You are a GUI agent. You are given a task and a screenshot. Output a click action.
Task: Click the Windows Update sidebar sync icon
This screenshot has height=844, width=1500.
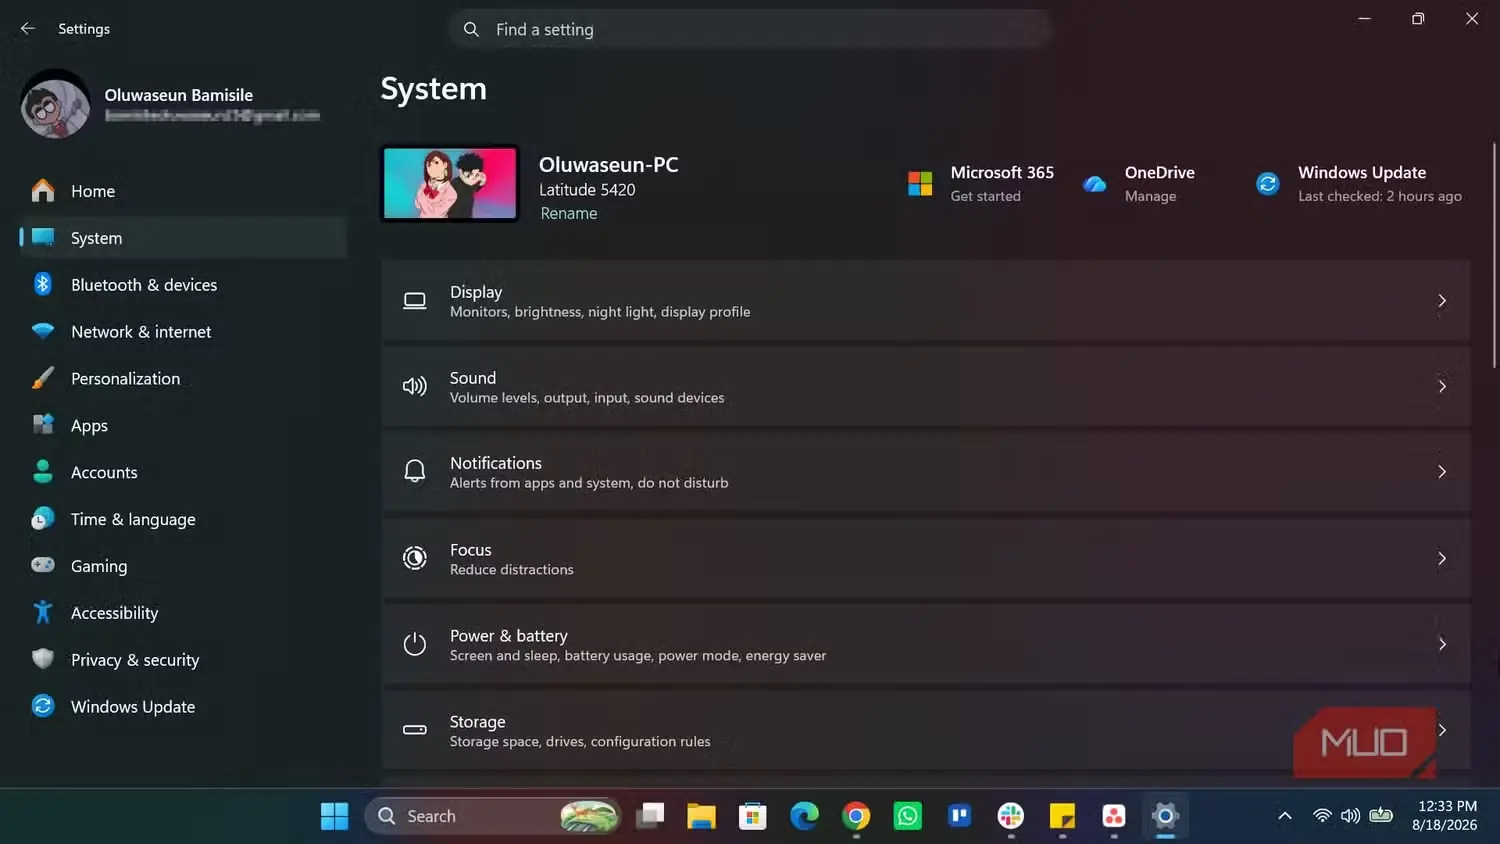(43, 706)
